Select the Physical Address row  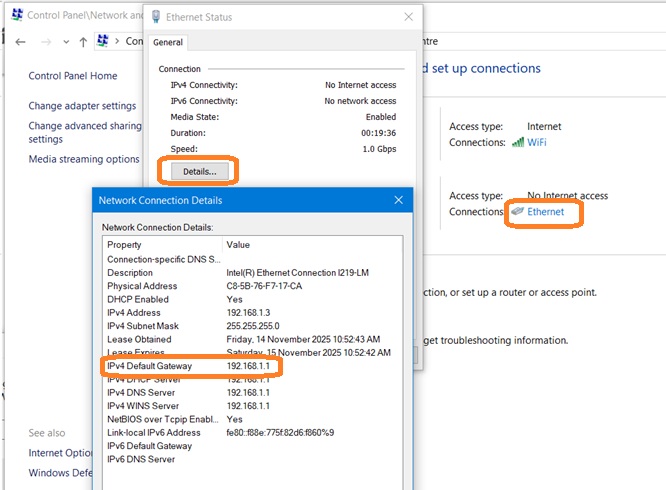[190, 286]
